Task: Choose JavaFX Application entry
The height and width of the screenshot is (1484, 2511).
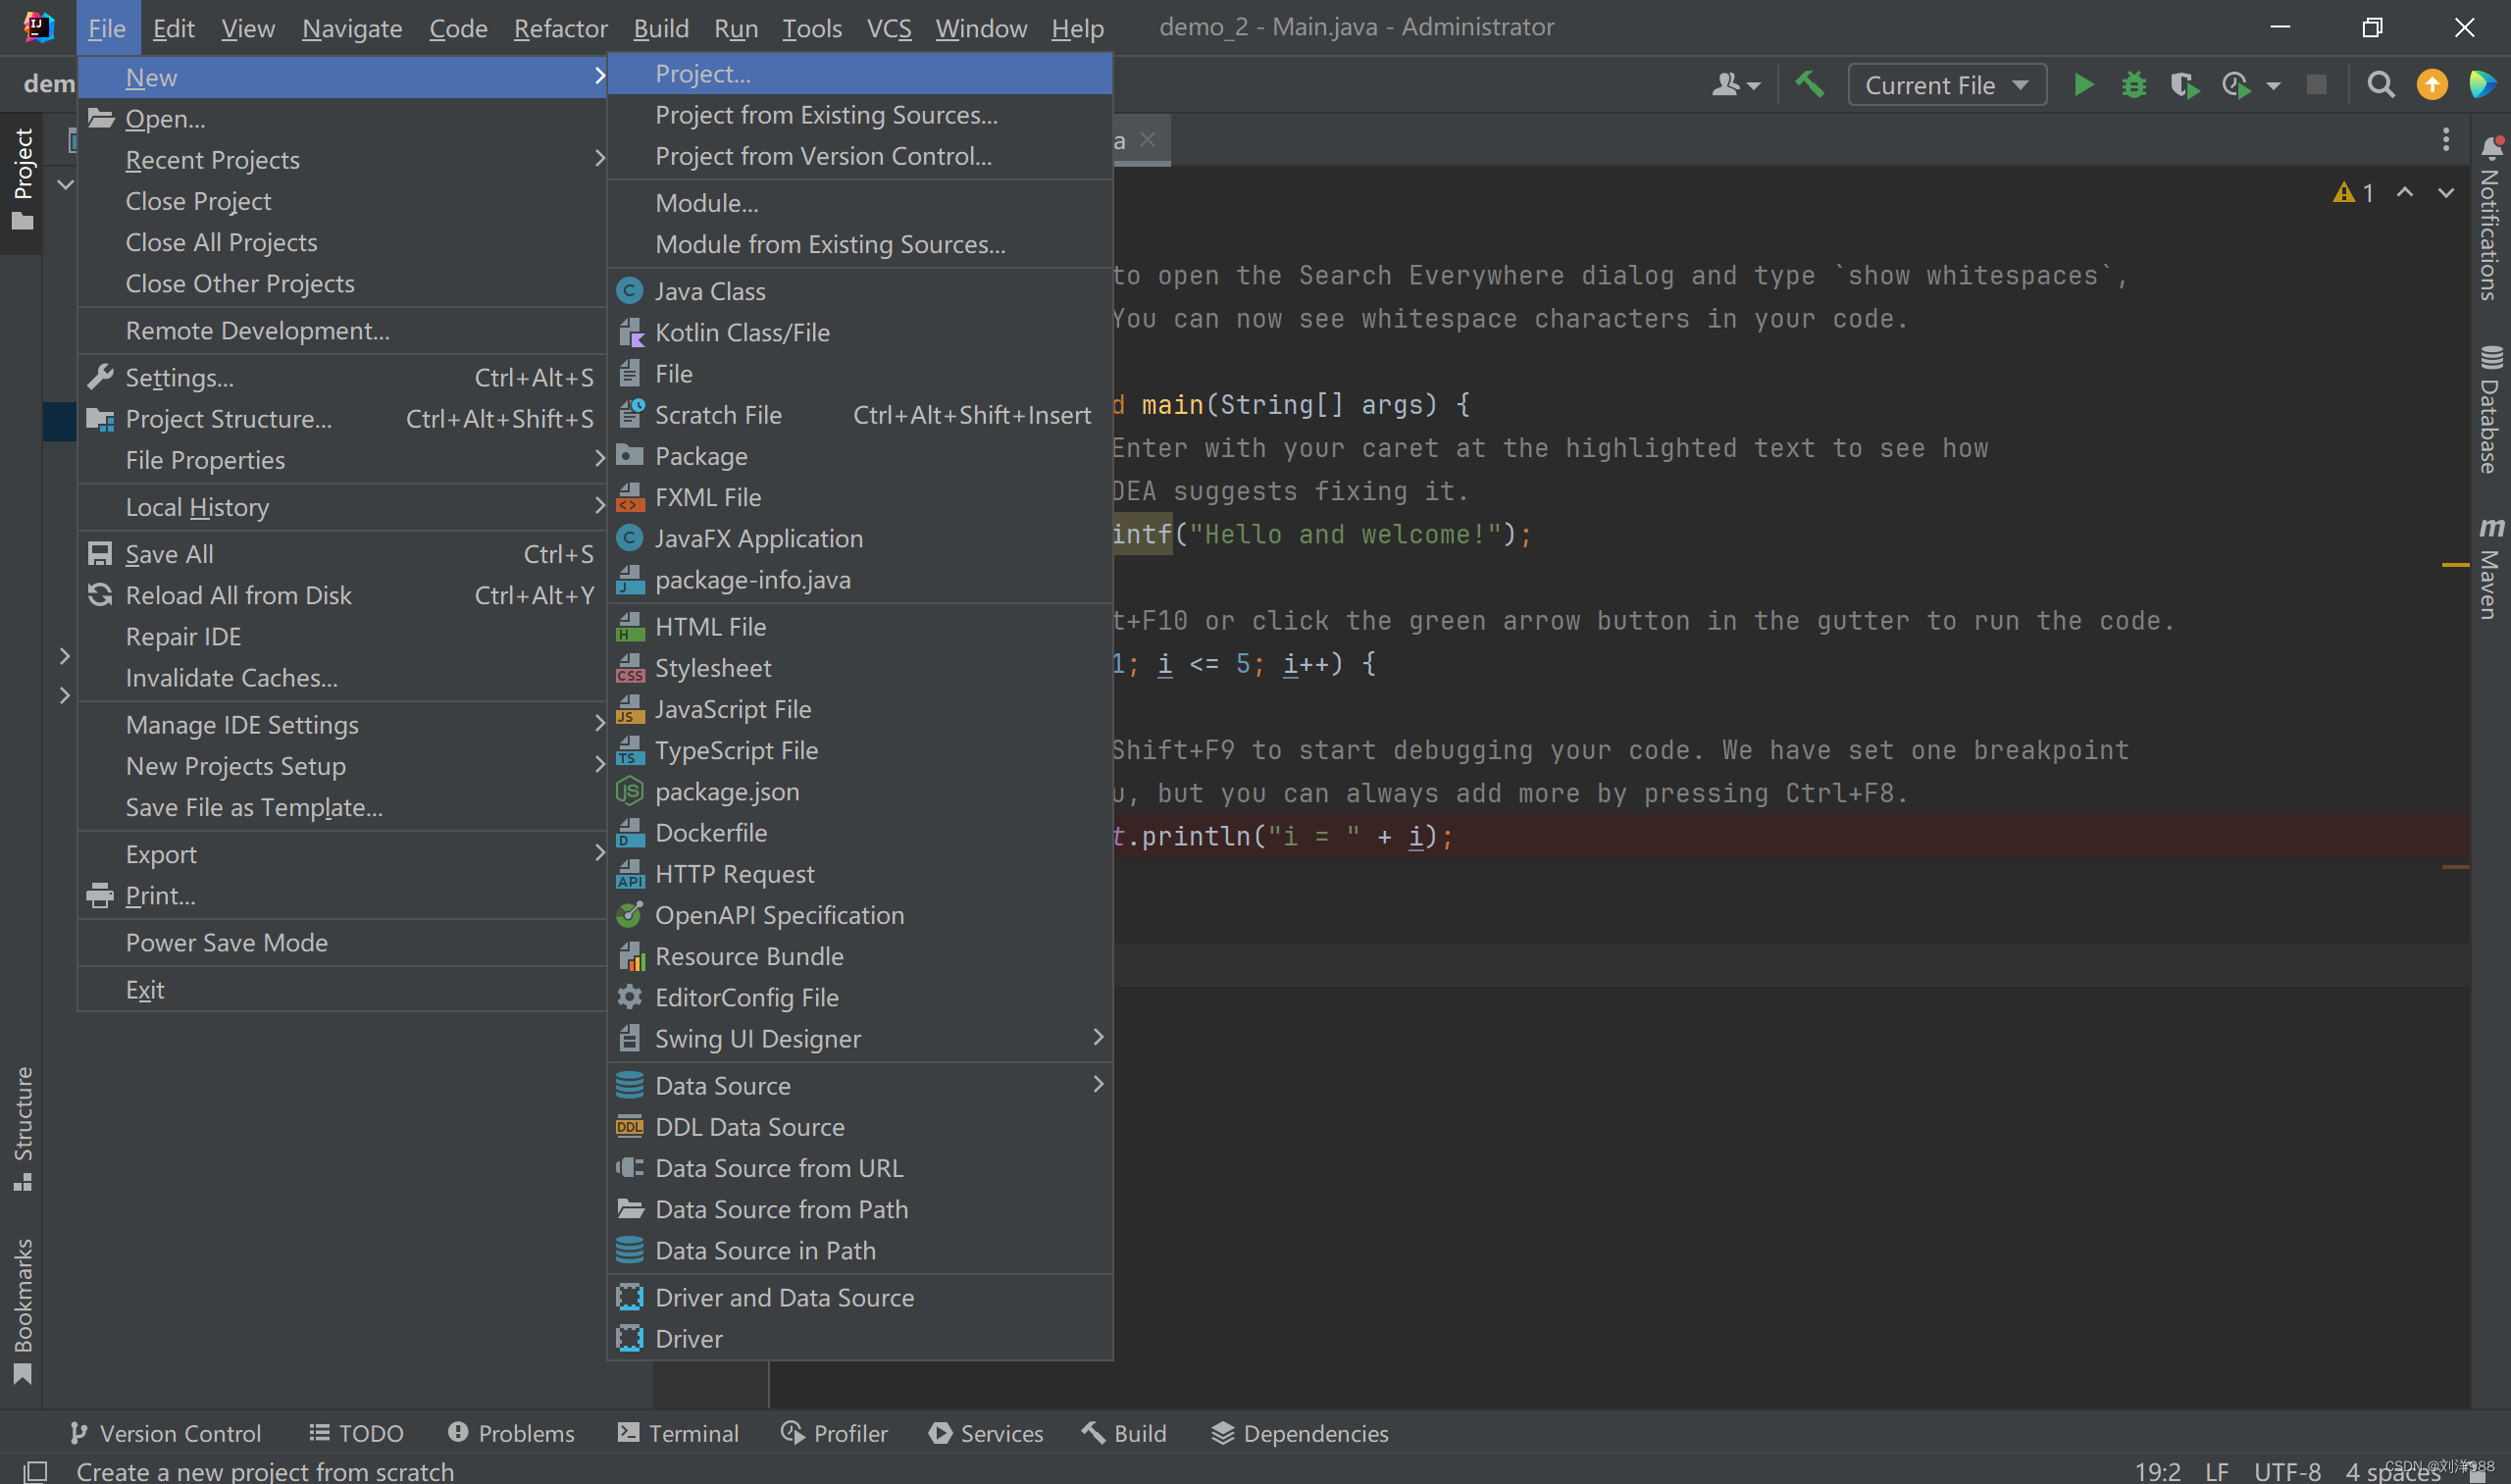Action: click(x=860, y=538)
